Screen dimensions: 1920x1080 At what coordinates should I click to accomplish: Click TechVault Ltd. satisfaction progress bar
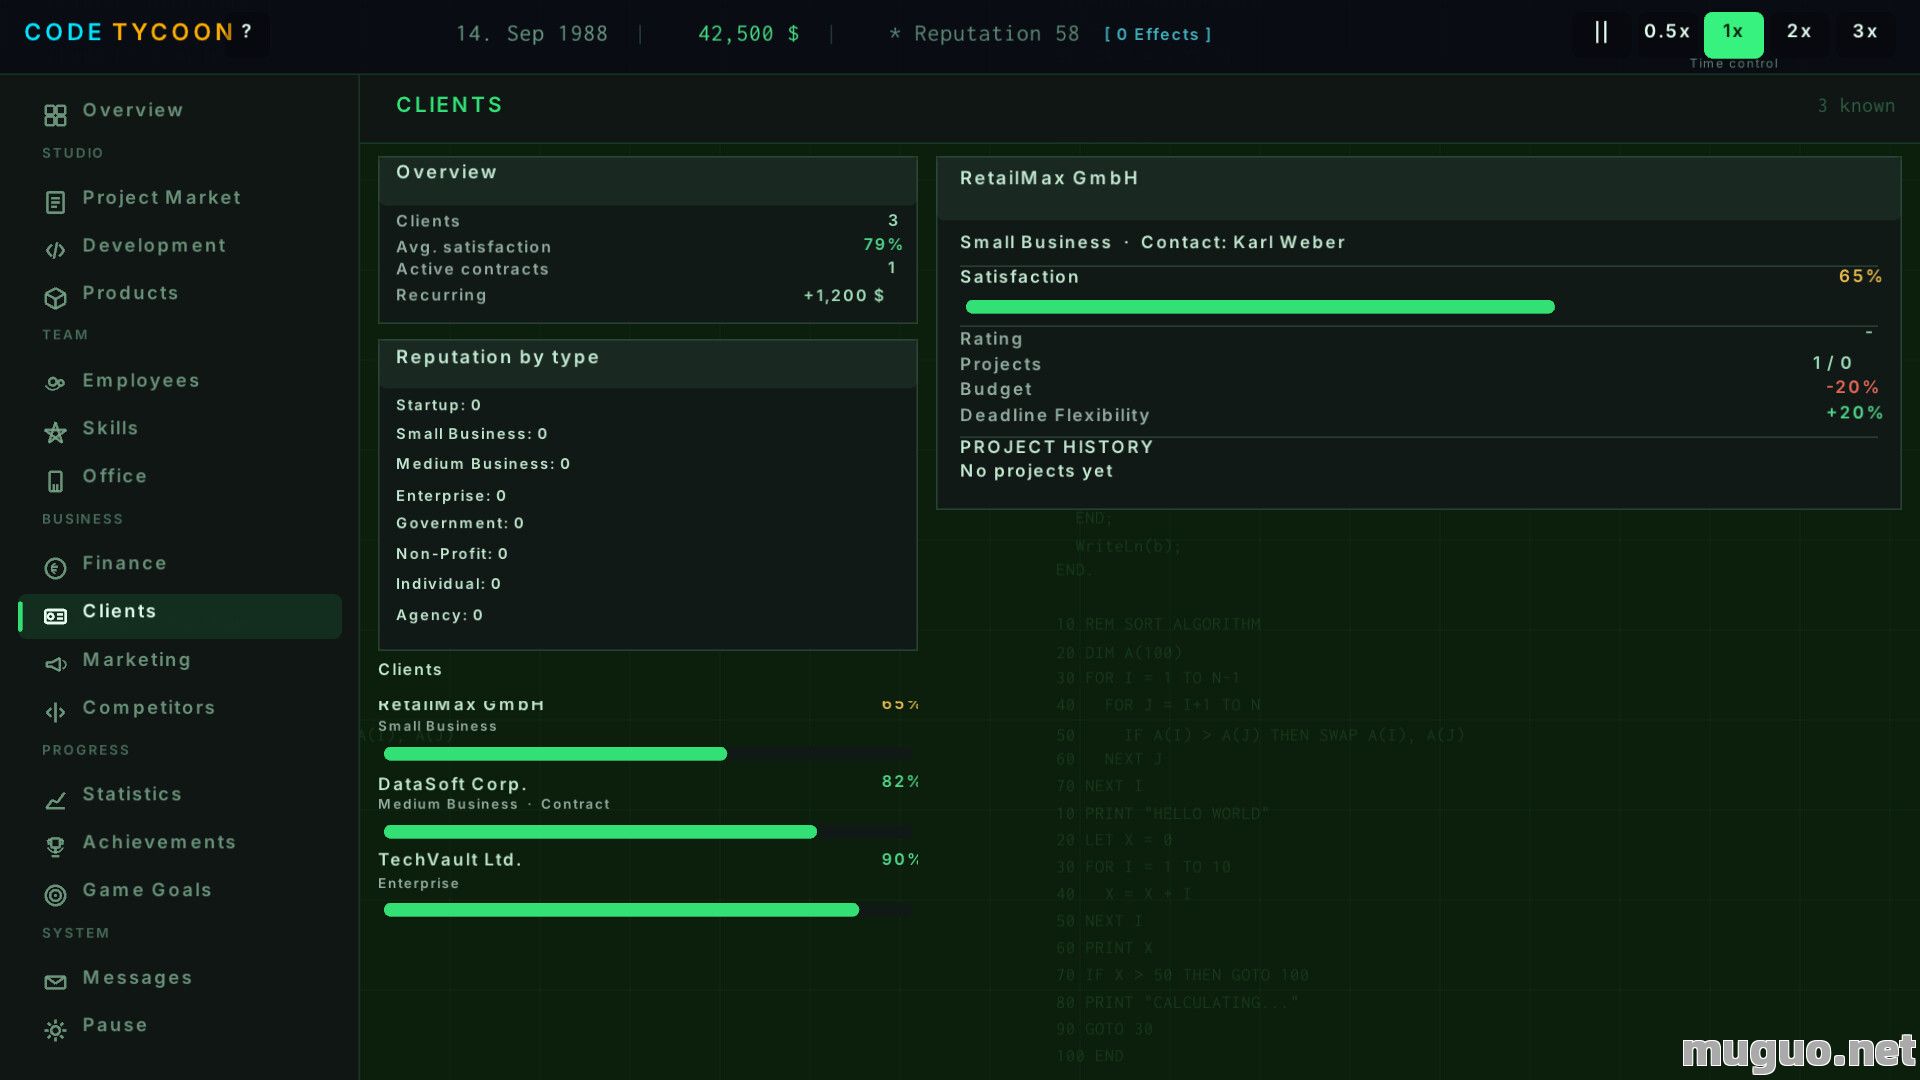(647, 910)
